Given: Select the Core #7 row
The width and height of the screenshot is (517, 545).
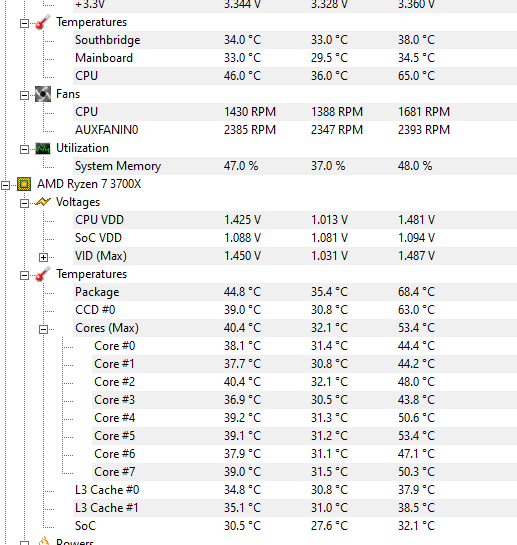Looking at the screenshot, I should coord(304,472).
